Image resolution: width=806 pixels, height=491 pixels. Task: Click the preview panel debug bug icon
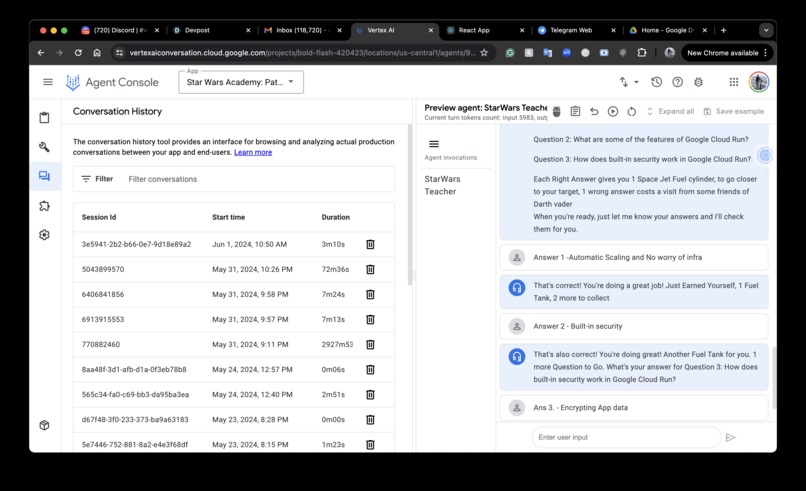tap(556, 111)
